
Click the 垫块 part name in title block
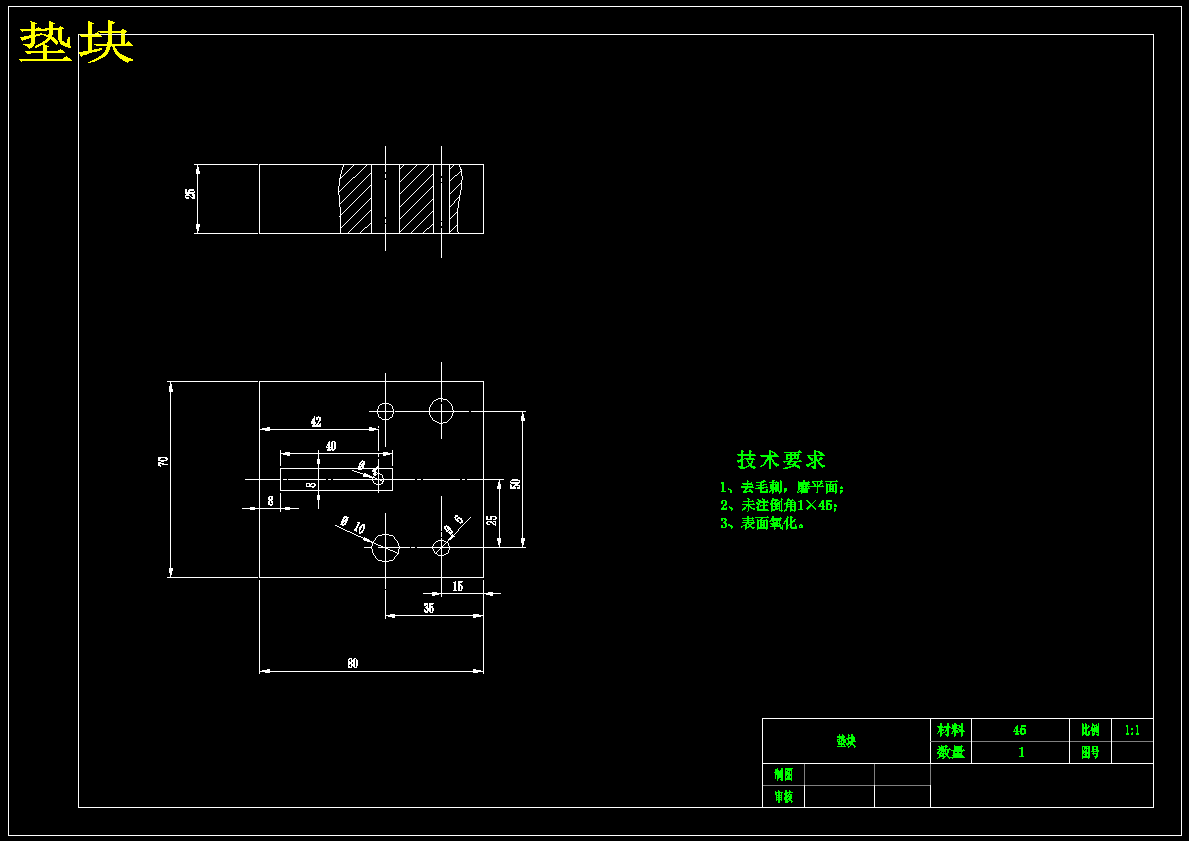coord(846,741)
